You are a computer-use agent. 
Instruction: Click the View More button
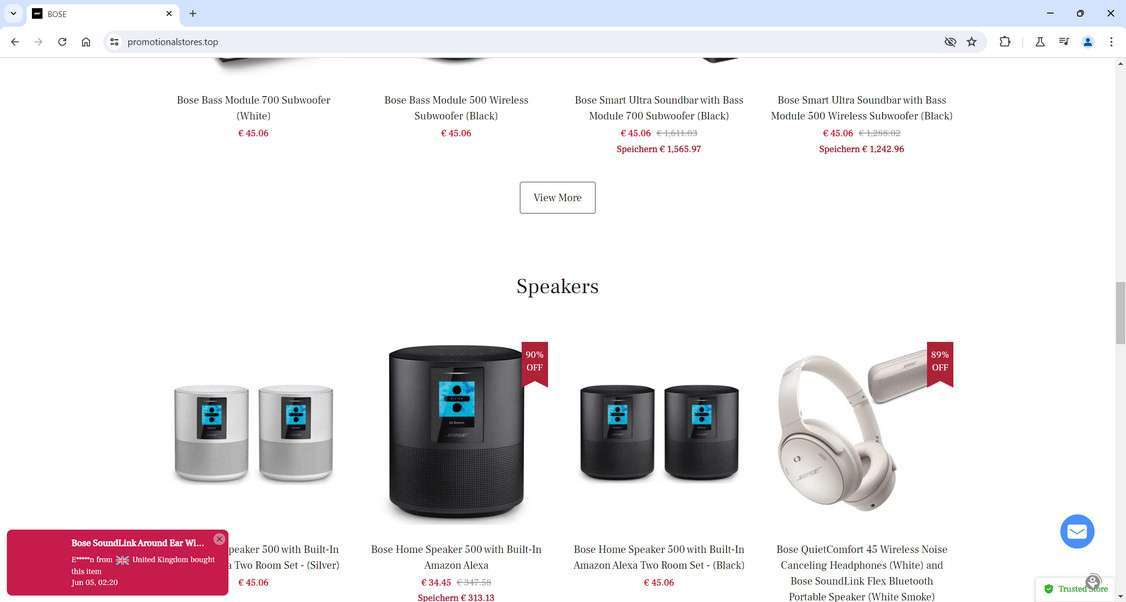(557, 198)
